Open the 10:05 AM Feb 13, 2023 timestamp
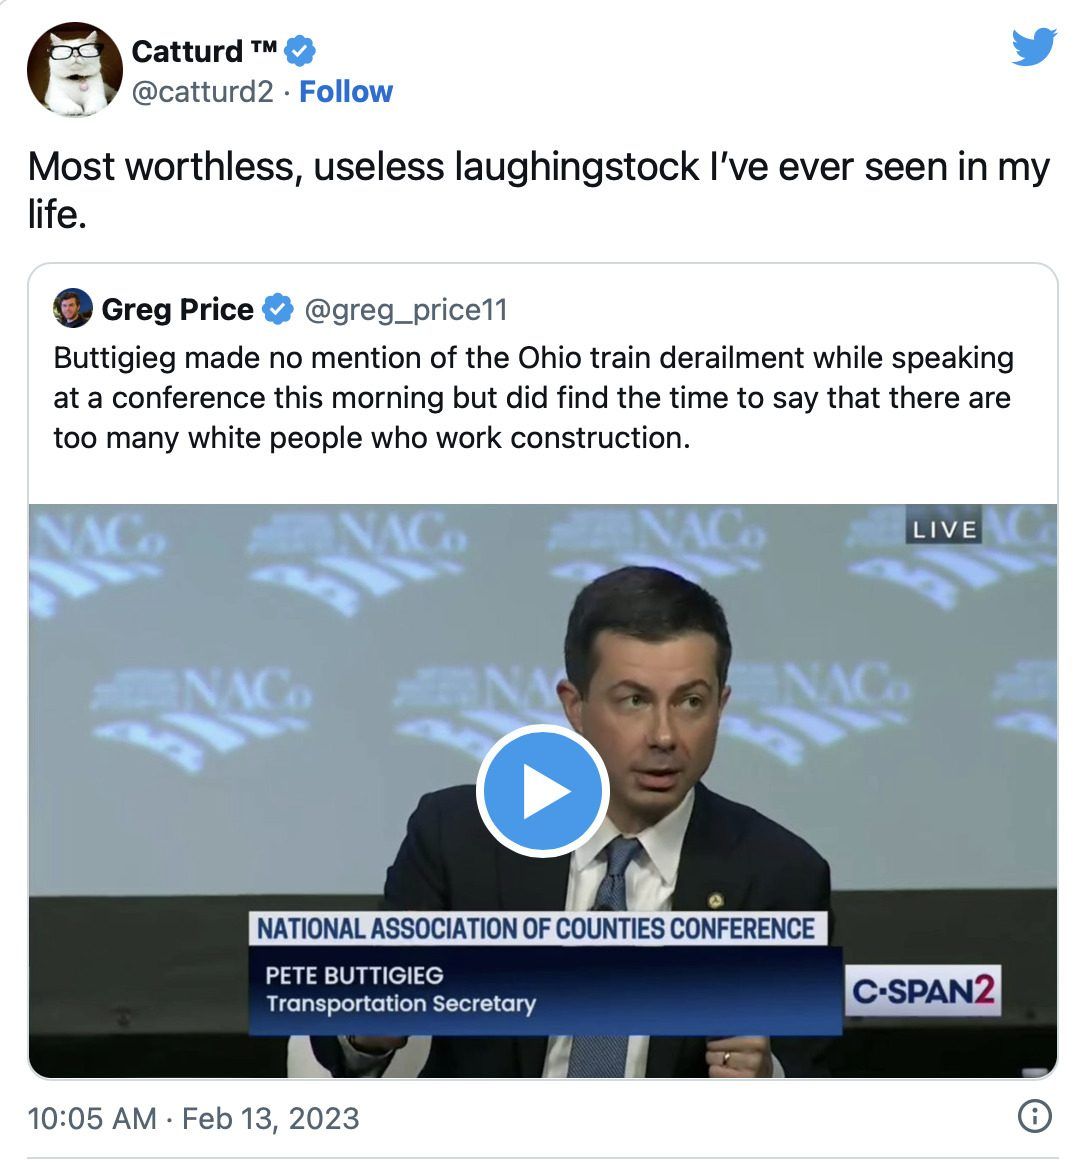The height and width of the screenshot is (1164, 1076). point(193,1118)
